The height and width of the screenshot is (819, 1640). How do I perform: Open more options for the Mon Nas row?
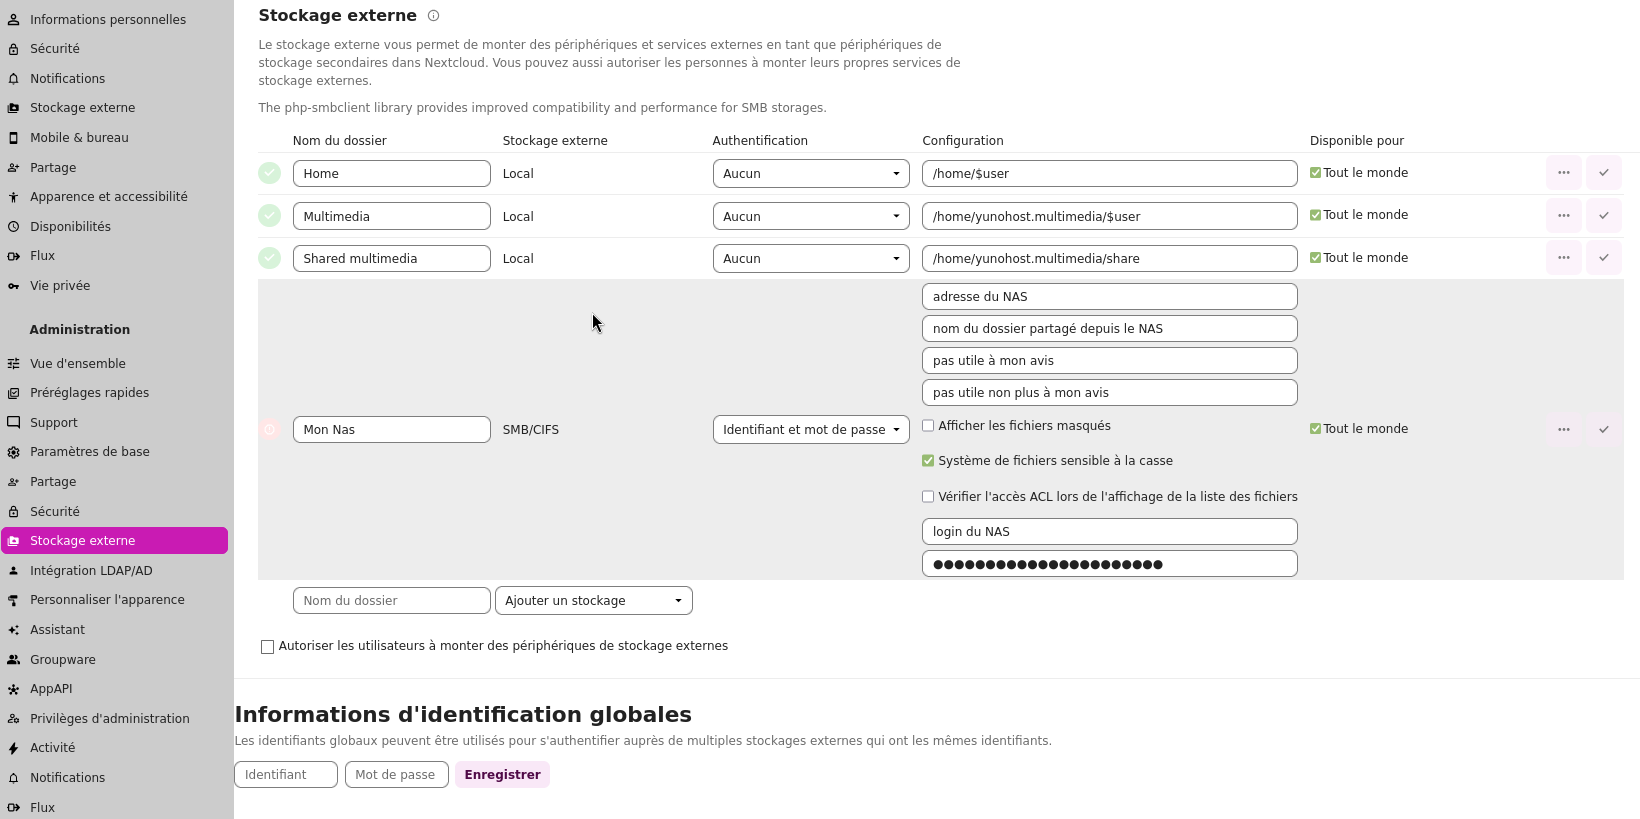(x=1563, y=430)
